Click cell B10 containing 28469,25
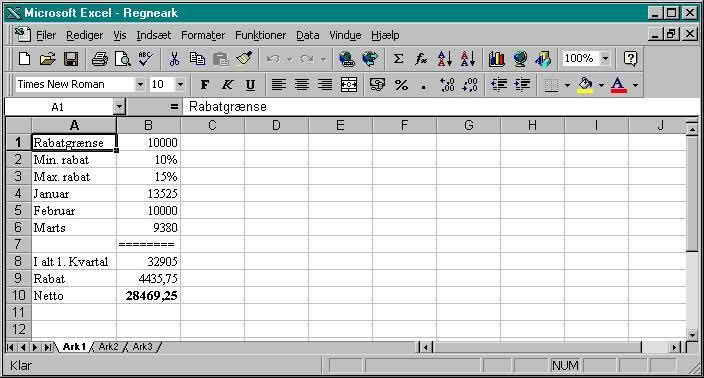 (x=148, y=295)
